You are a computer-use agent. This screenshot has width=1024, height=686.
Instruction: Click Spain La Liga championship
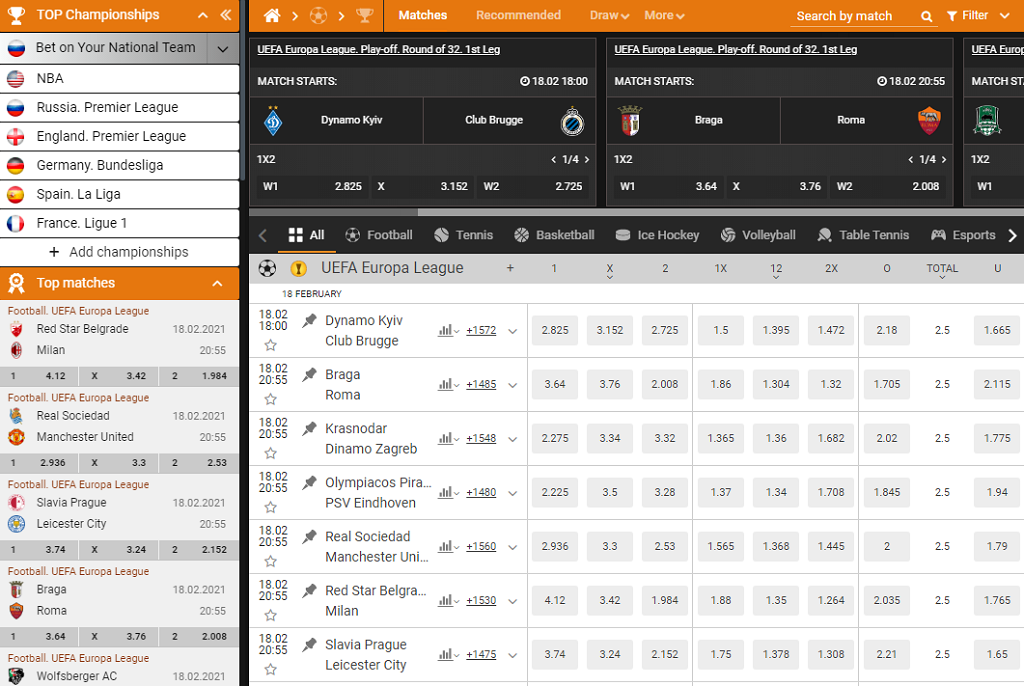(120, 194)
